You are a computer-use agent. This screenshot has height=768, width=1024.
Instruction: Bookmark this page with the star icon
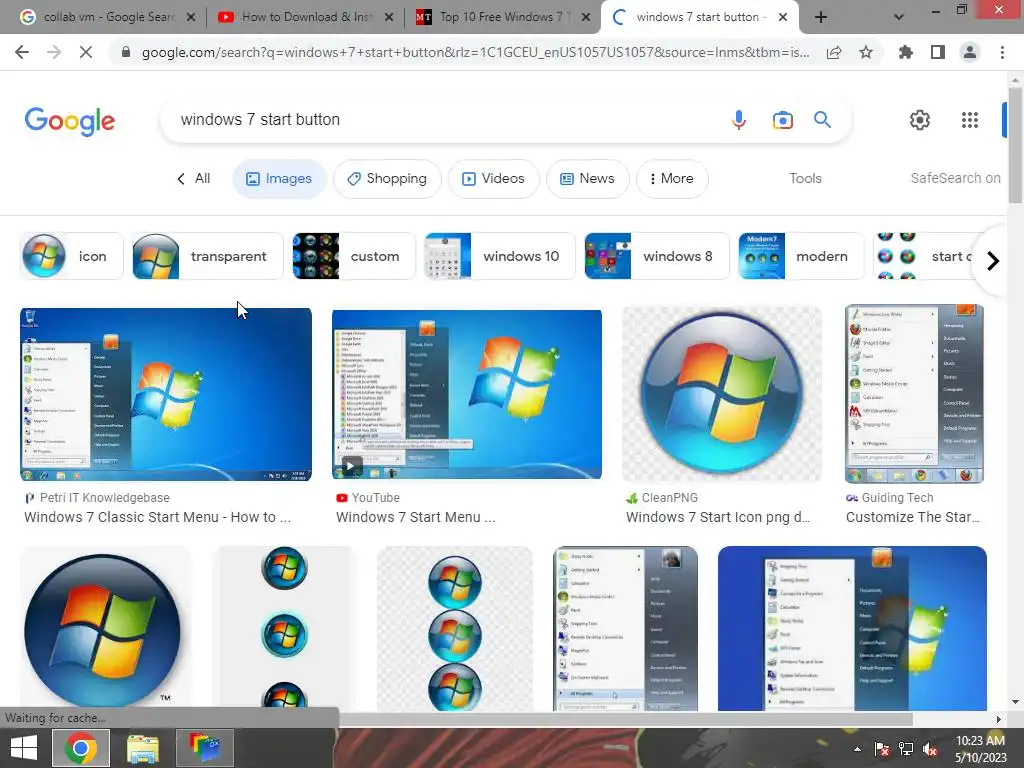866,52
